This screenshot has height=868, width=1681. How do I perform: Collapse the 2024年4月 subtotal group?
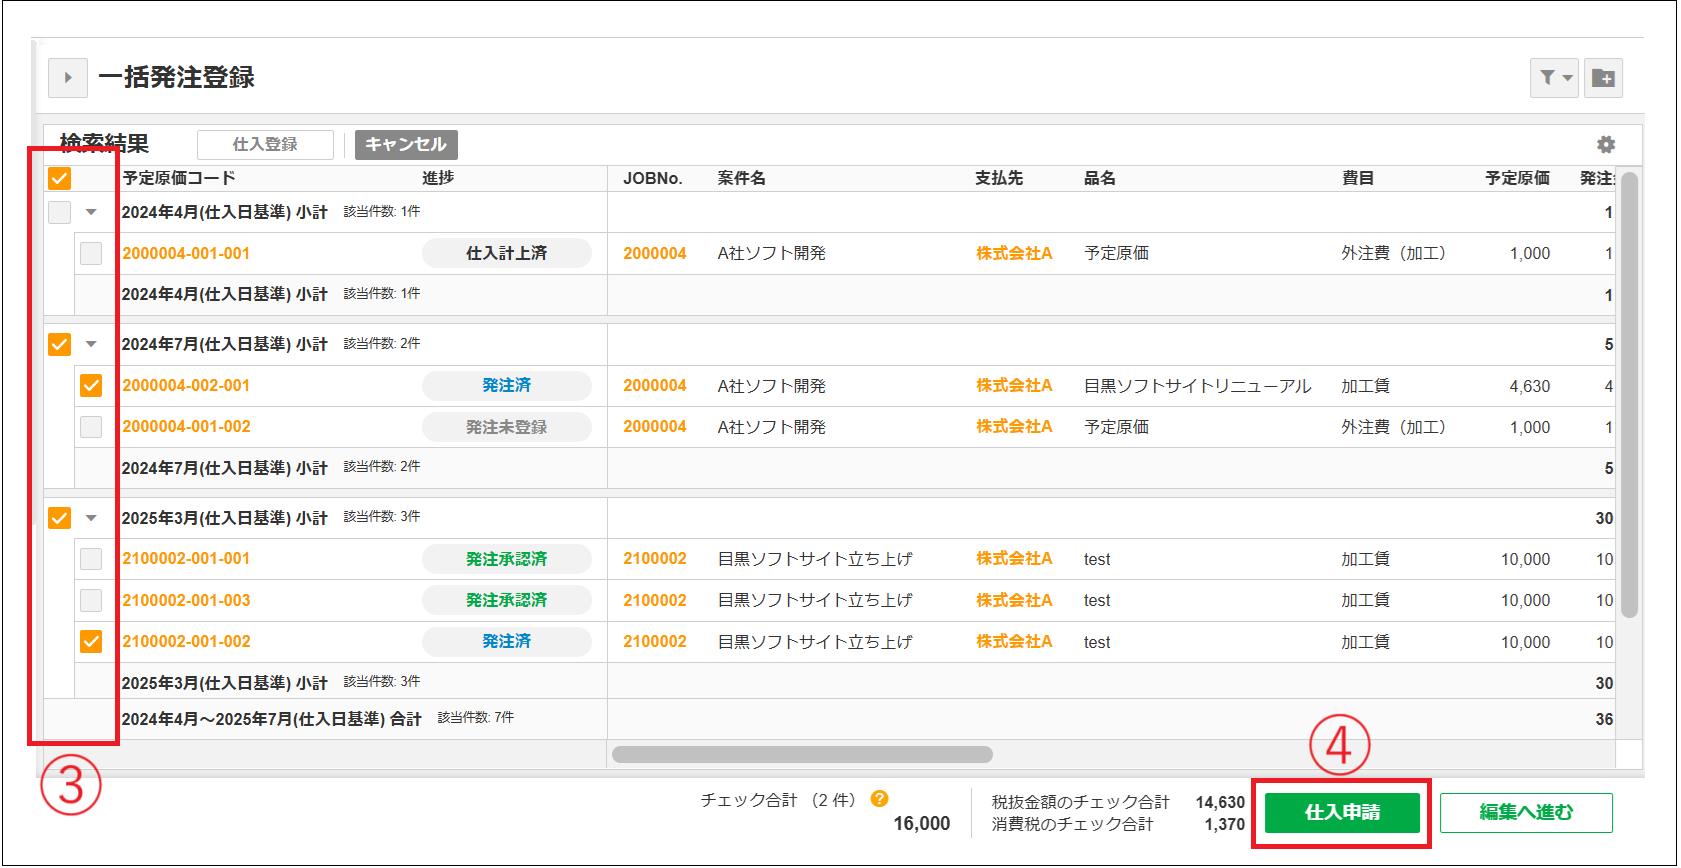coord(91,212)
